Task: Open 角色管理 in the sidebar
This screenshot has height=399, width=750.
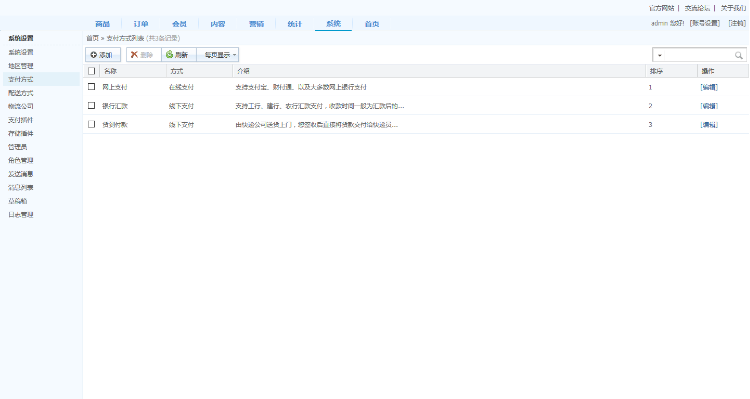Action: 21,160
